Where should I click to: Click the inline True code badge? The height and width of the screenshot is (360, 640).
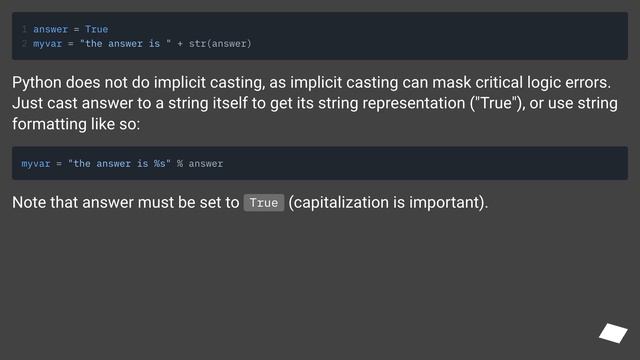pyautogui.click(x=264, y=203)
